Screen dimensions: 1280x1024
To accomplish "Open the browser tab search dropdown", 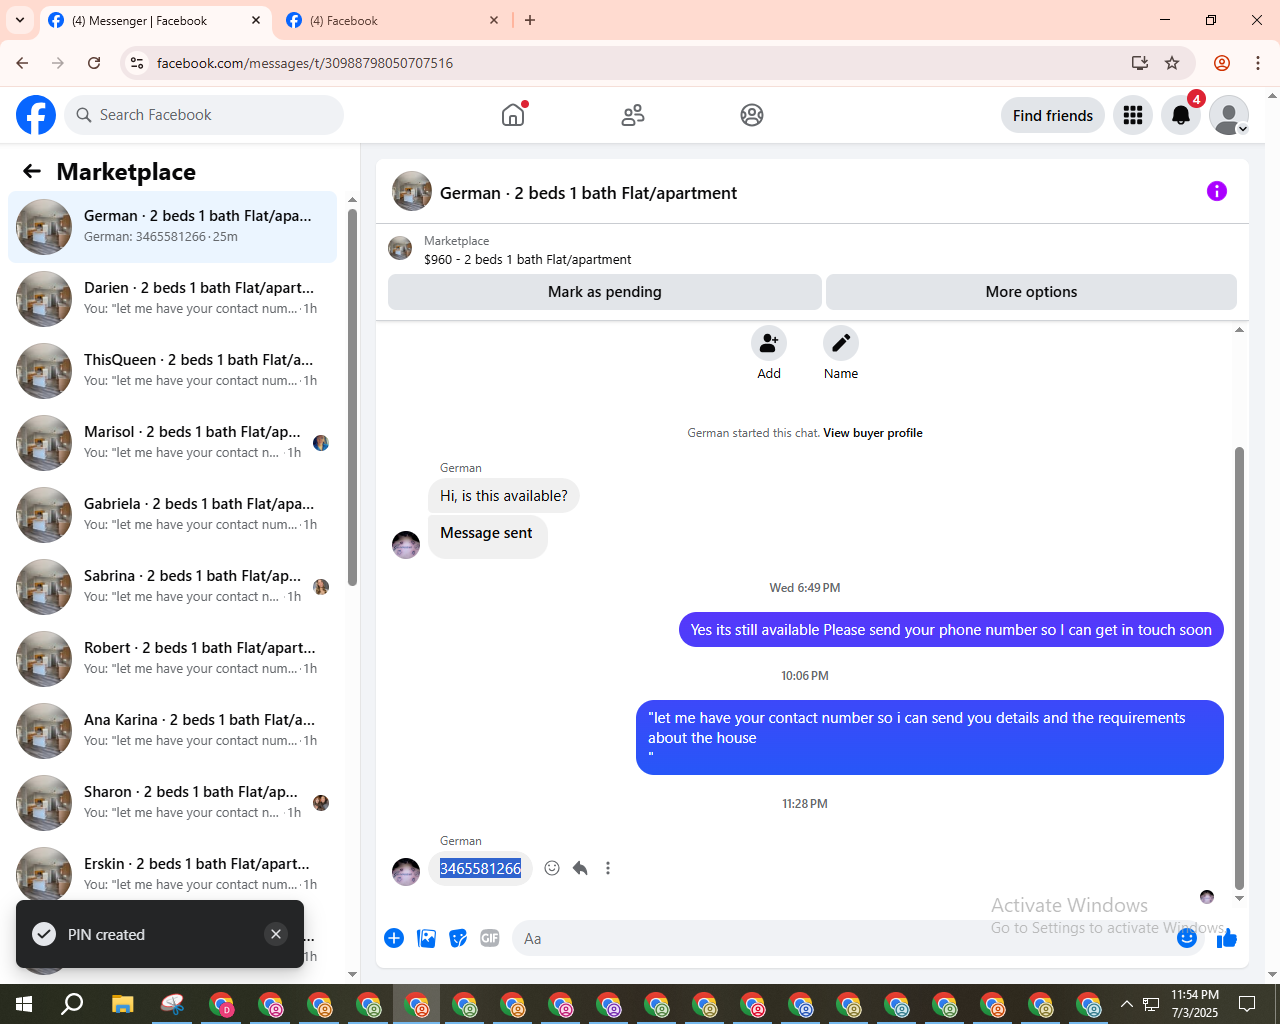I will [x=20, y=20].
